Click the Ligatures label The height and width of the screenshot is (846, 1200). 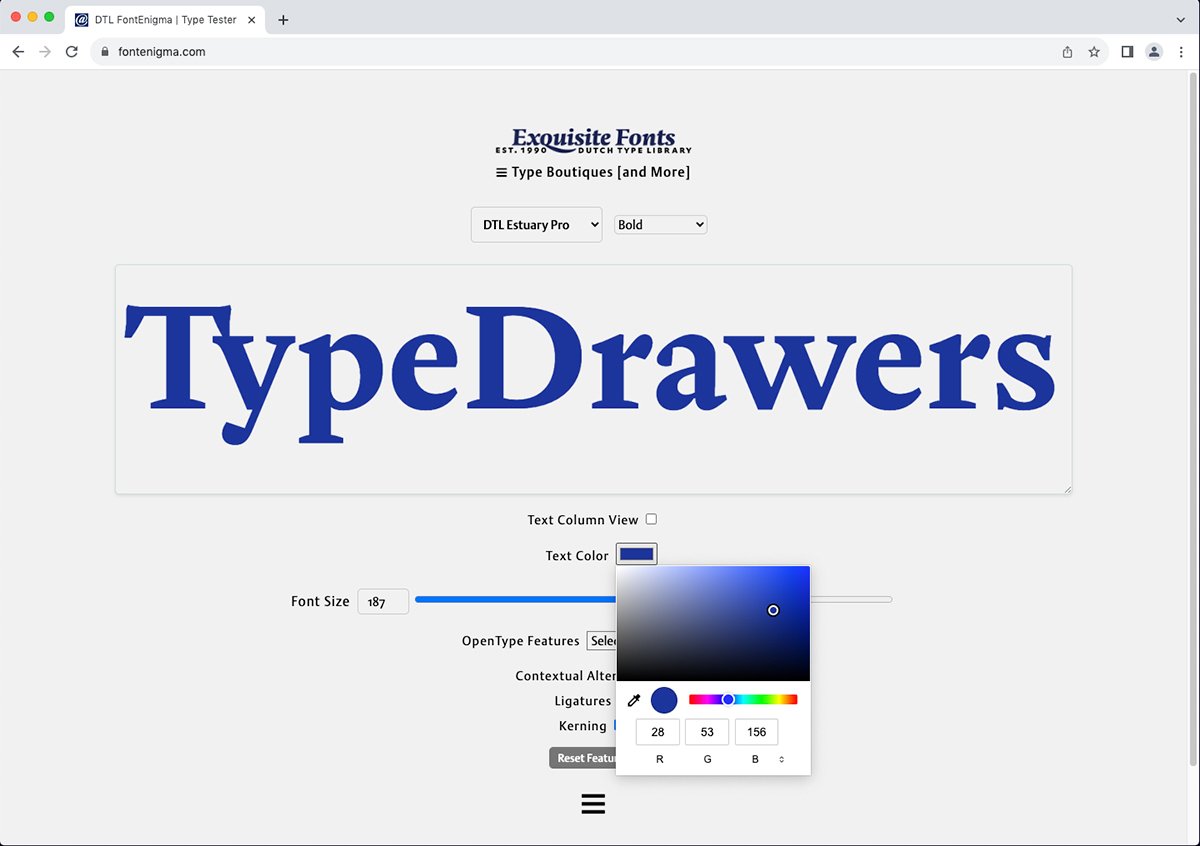point(583,701)
